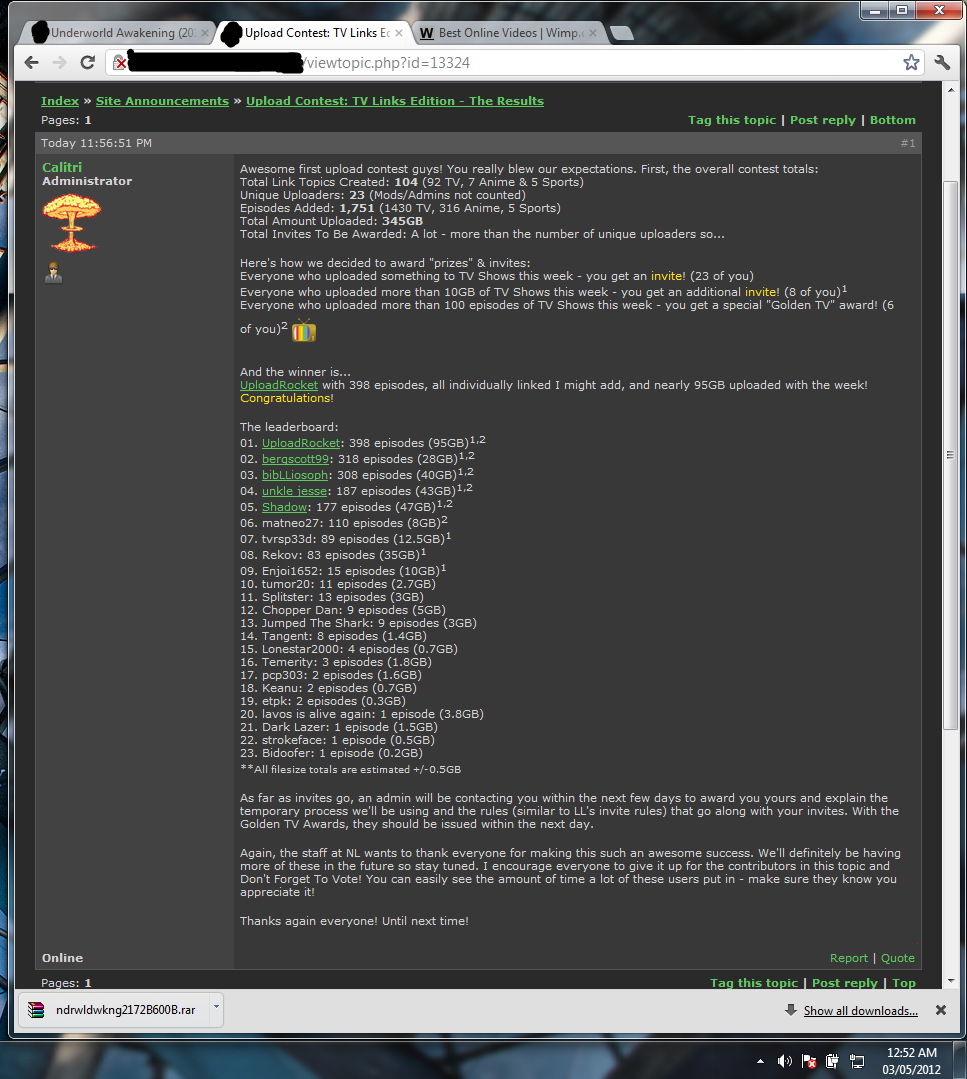Click the browser forward arrow
The image size is (967, 1079).
pos(59,63)
